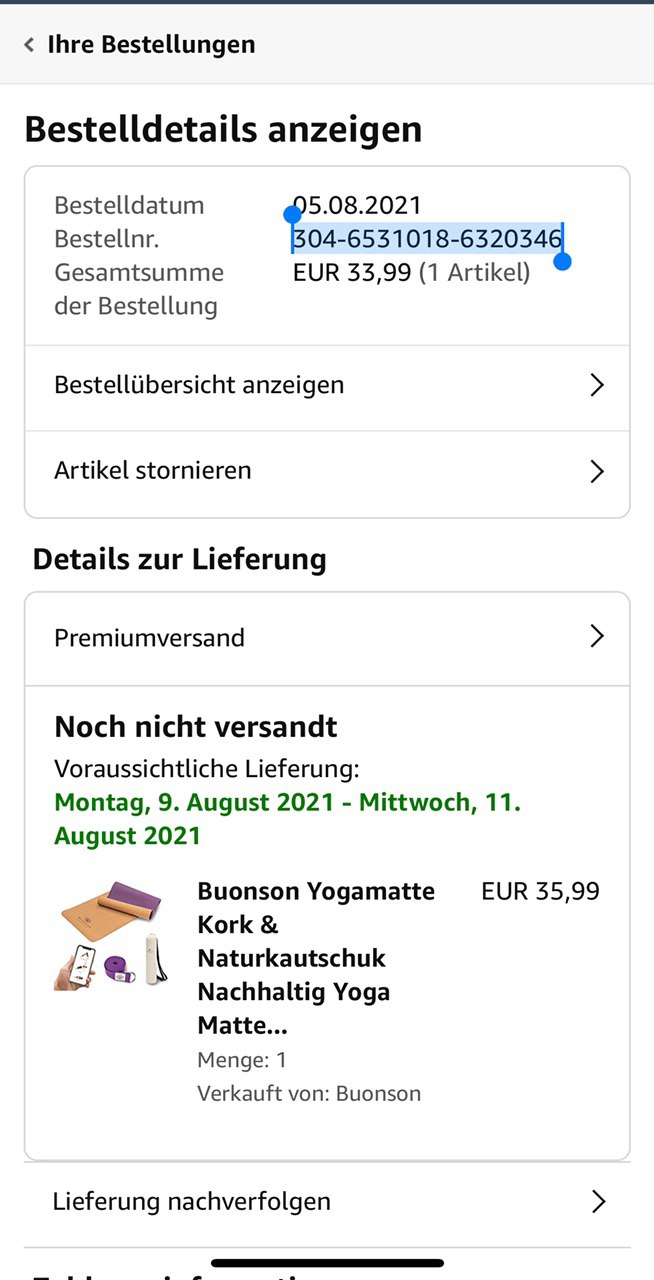654x1280 pixels.
Task: Select Artikel stornieren text
Action: click(153, 471)
